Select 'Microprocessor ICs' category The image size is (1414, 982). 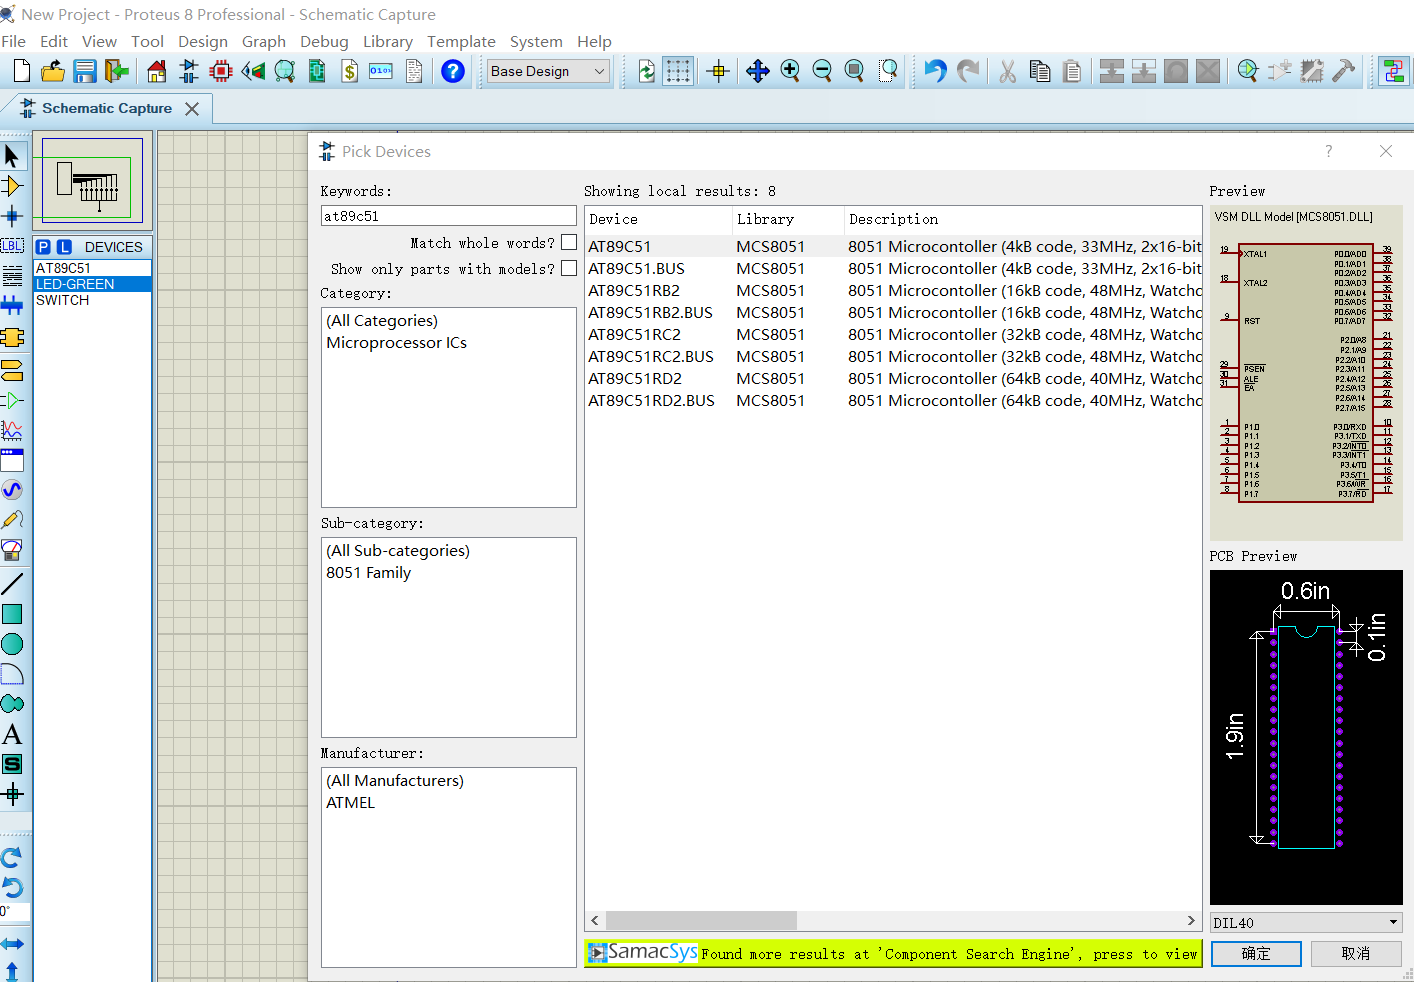click(x=396, y=342)
